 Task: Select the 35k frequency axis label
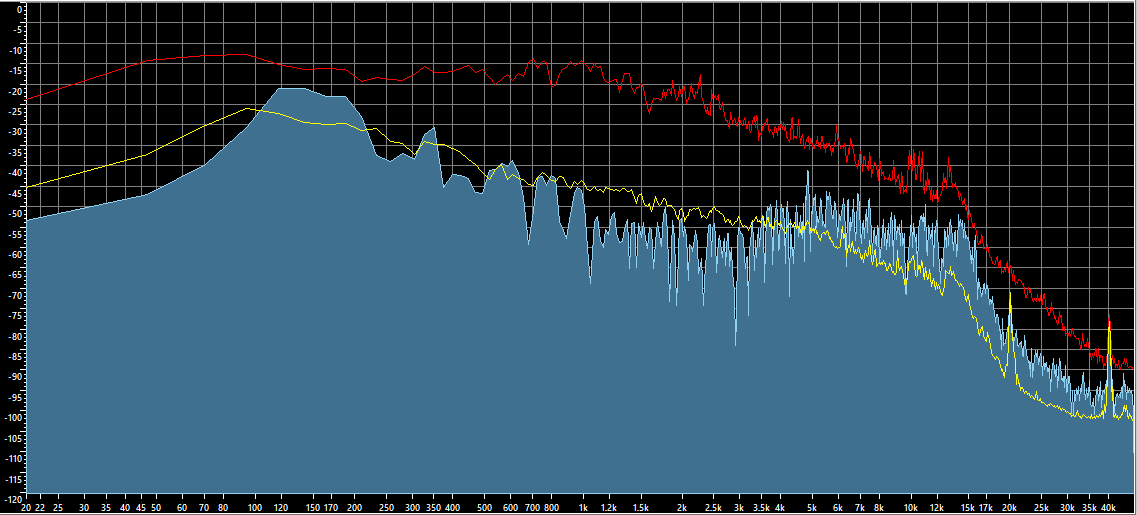[x=1089, y=508]
